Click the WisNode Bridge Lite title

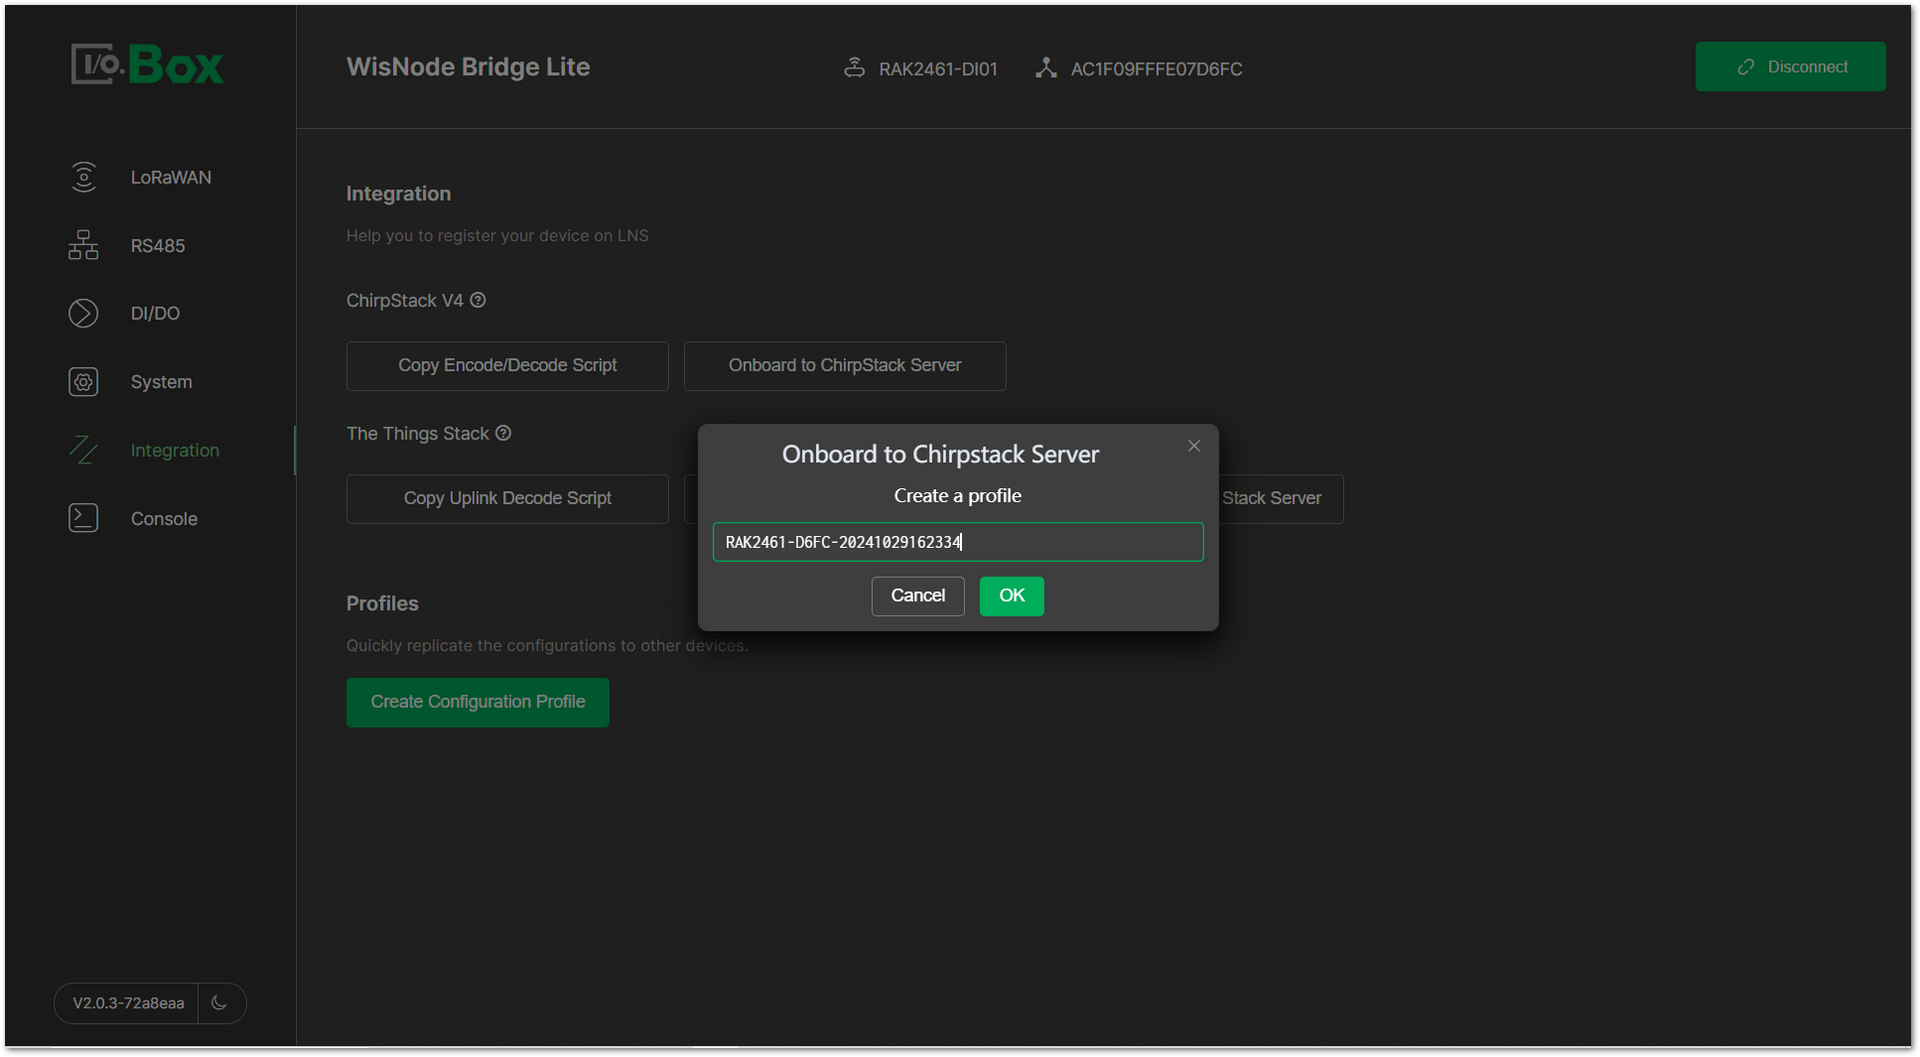click(x=468, y=67)
